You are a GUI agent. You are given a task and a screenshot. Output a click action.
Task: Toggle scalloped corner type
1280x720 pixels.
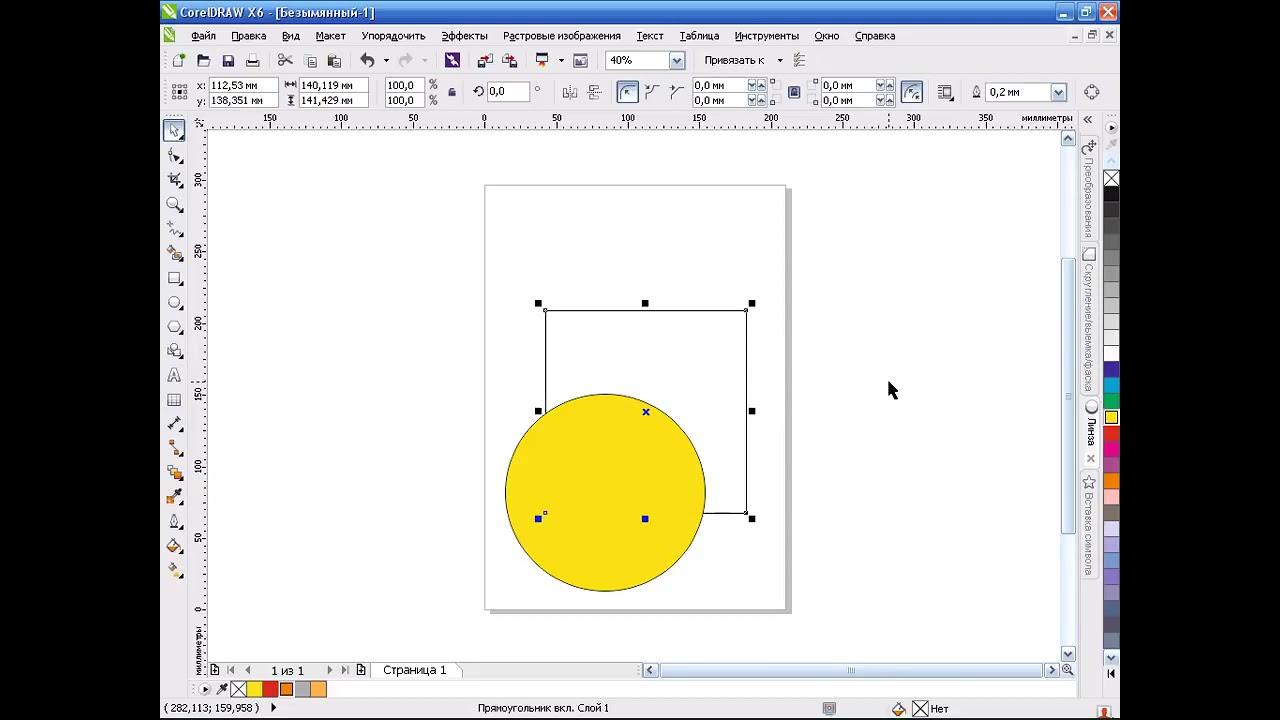point(652,92)
